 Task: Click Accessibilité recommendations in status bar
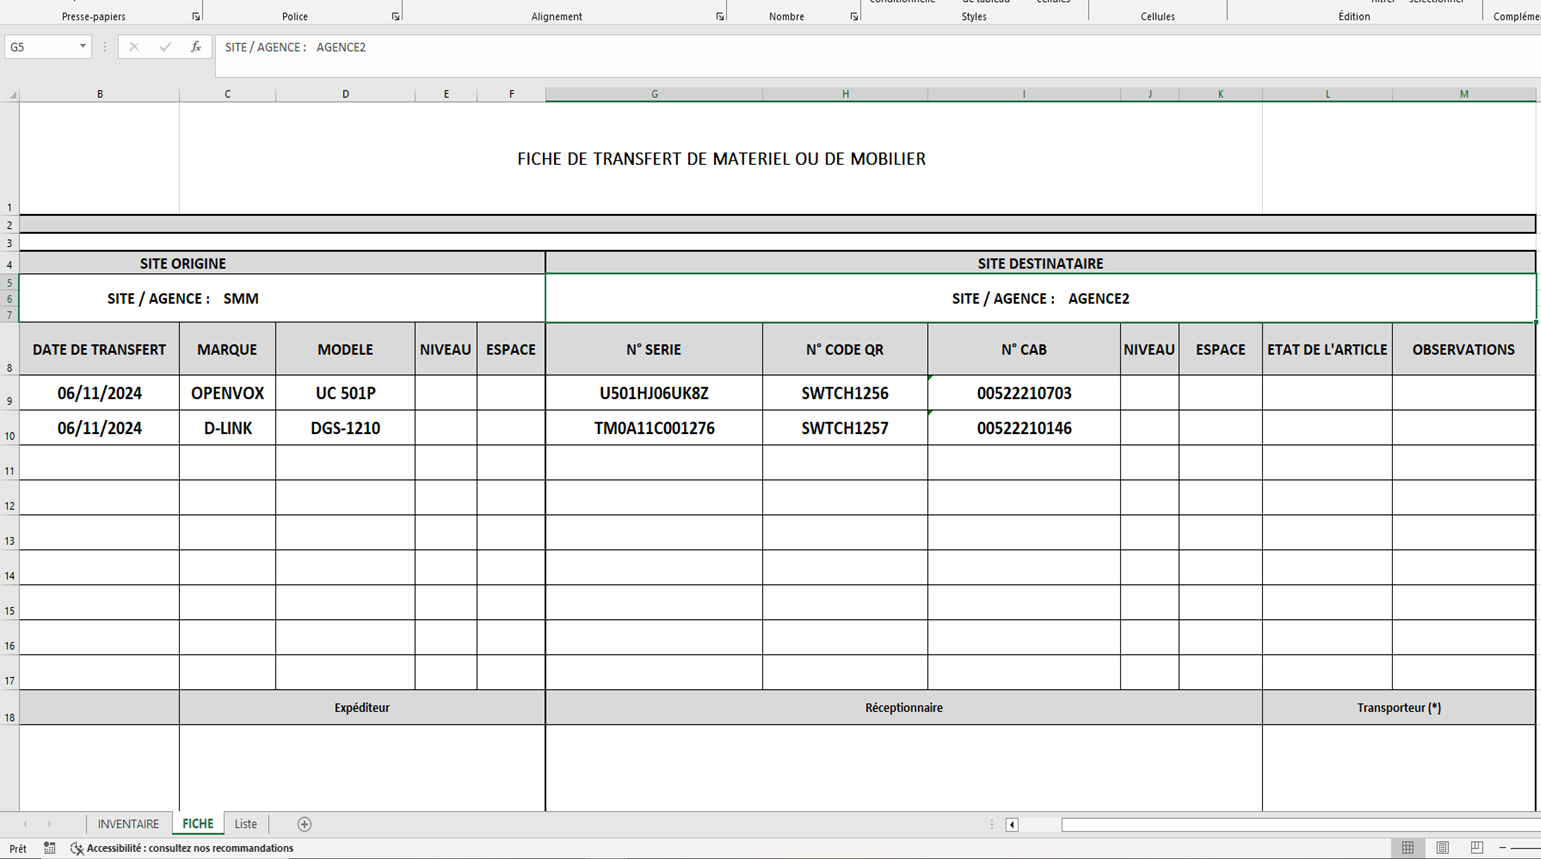189,848
